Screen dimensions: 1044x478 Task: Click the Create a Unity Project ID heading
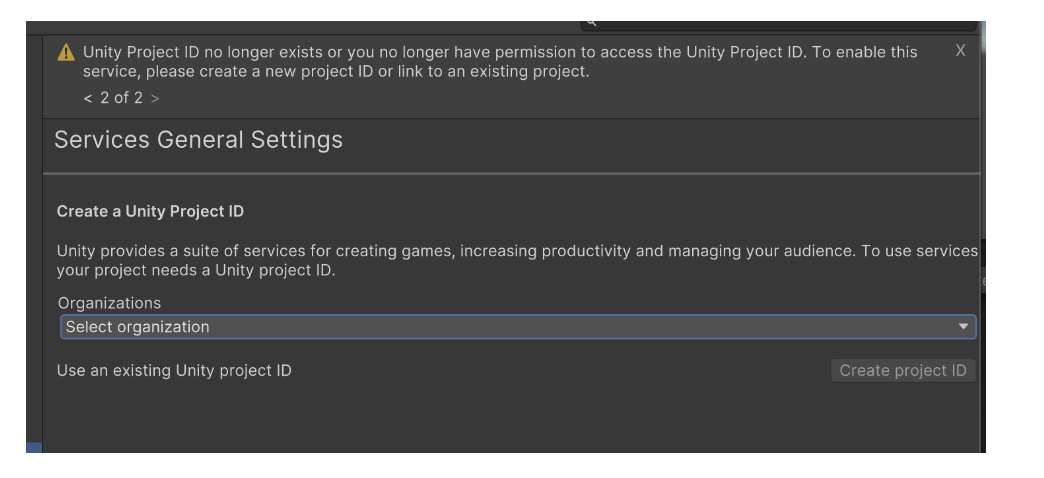coord(150,211)
